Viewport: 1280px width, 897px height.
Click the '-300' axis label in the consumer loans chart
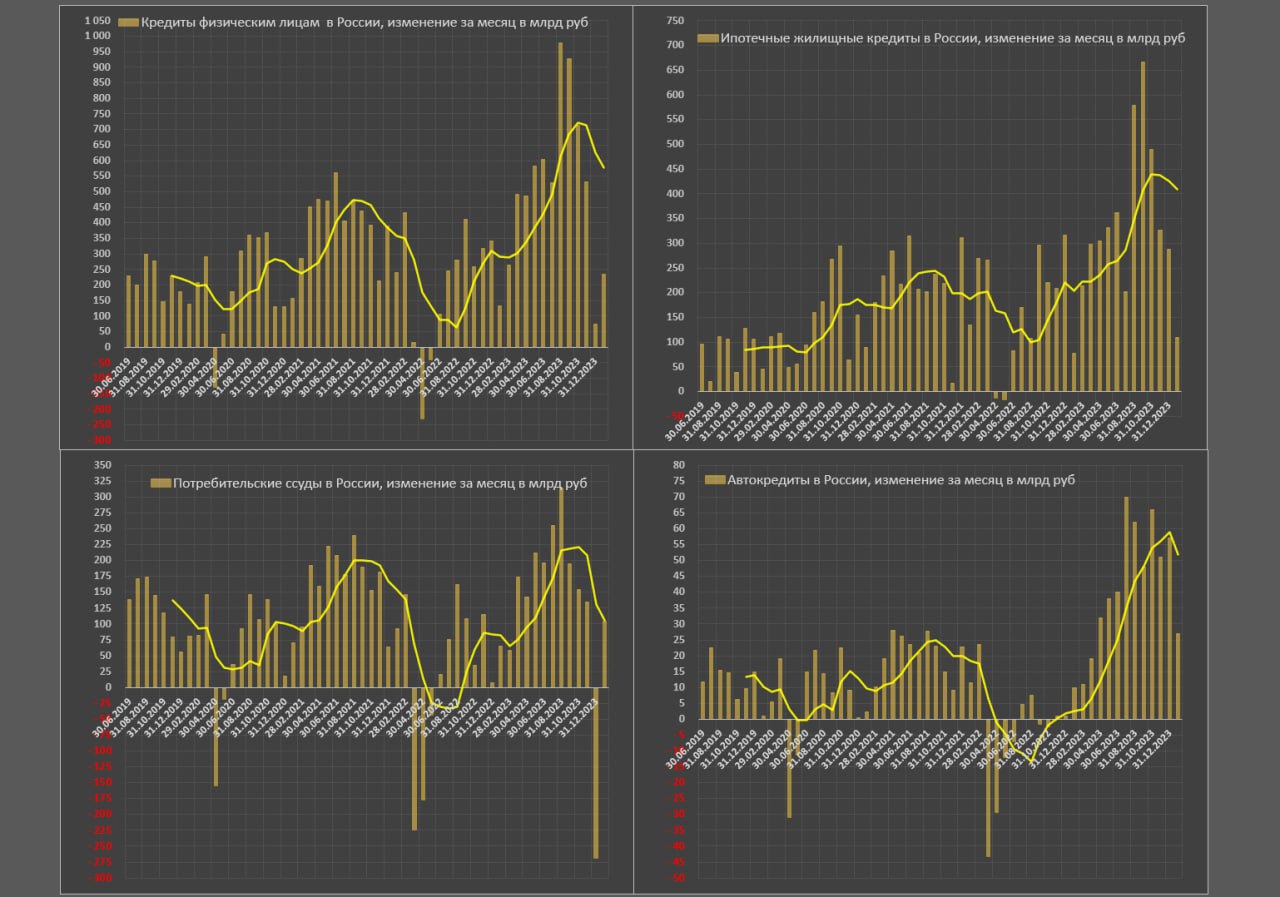tap(99, 878)
